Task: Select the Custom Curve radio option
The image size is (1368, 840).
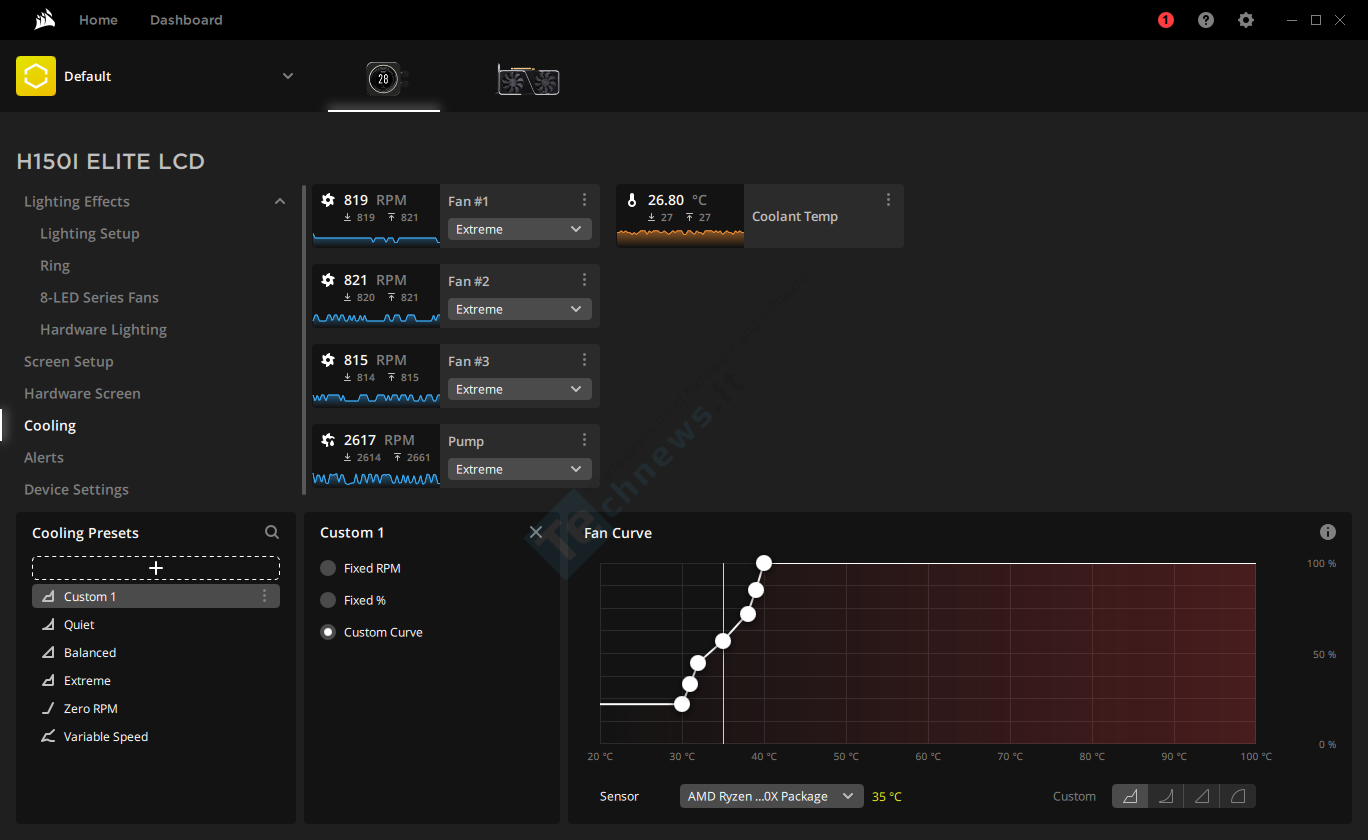Action: (328, 632)
